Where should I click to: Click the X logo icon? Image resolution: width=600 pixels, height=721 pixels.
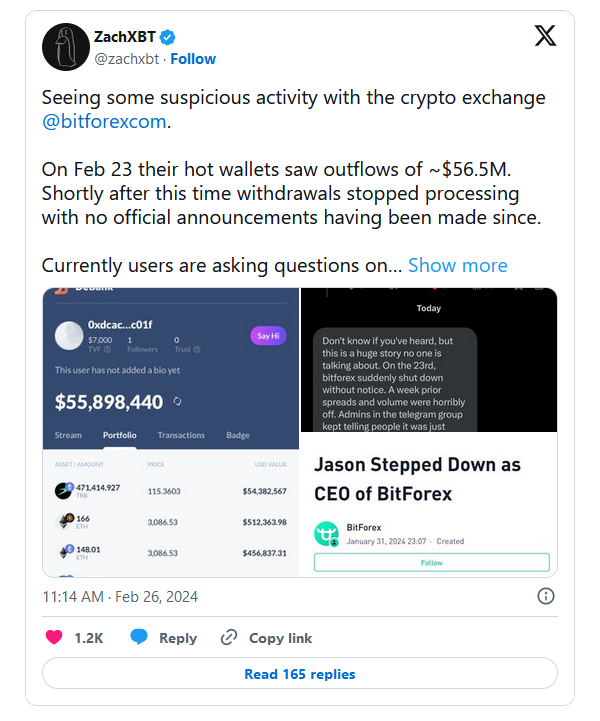[545, 36]
